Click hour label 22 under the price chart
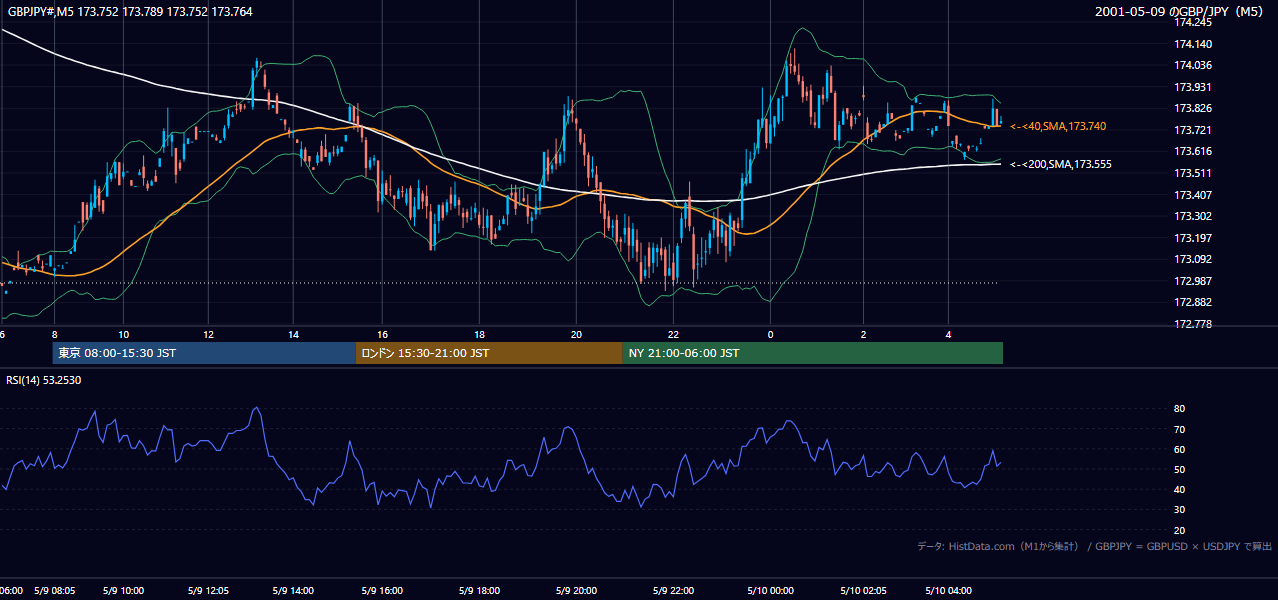Screen dimensions: 1278x600 [x=674, y=334]
